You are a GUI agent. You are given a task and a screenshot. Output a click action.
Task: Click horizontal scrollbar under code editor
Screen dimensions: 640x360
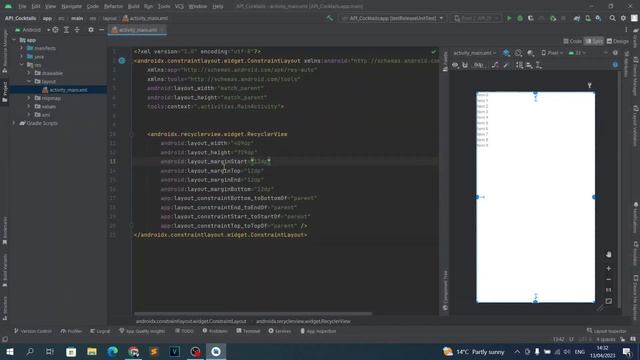pyautogui.click(x=253, y=314)
